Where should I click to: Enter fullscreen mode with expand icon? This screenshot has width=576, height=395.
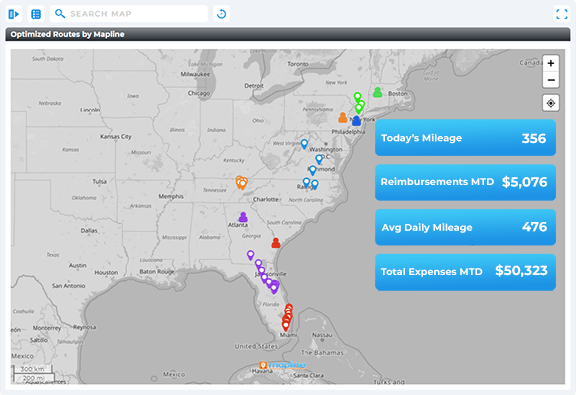562,14
